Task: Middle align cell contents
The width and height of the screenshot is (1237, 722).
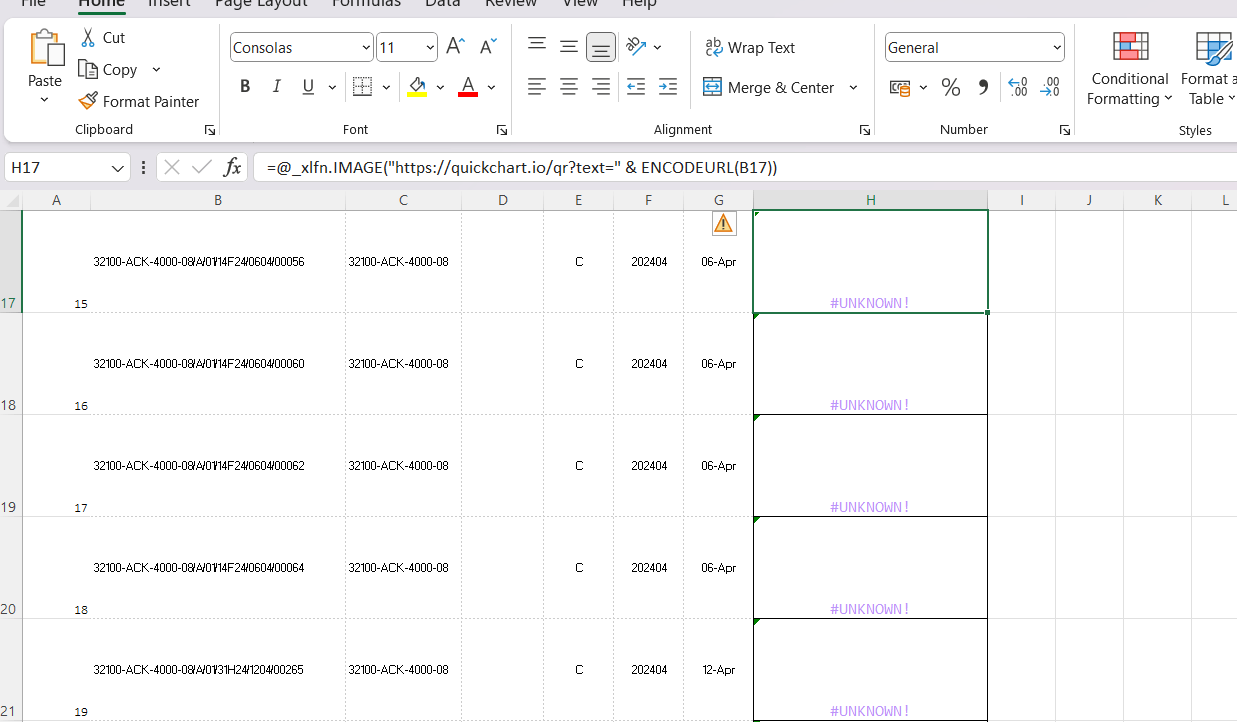Action: (x=569, y=46)
